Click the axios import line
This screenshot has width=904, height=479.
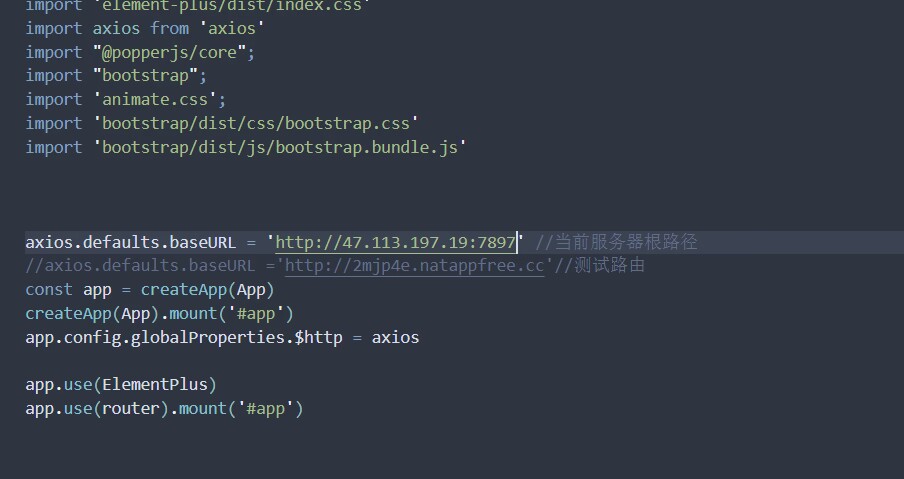[145, 28]
